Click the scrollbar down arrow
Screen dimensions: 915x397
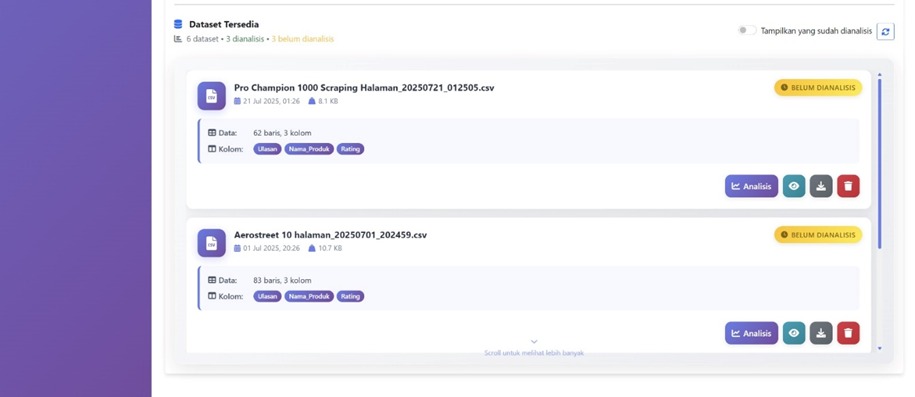(x=879, y=349)
